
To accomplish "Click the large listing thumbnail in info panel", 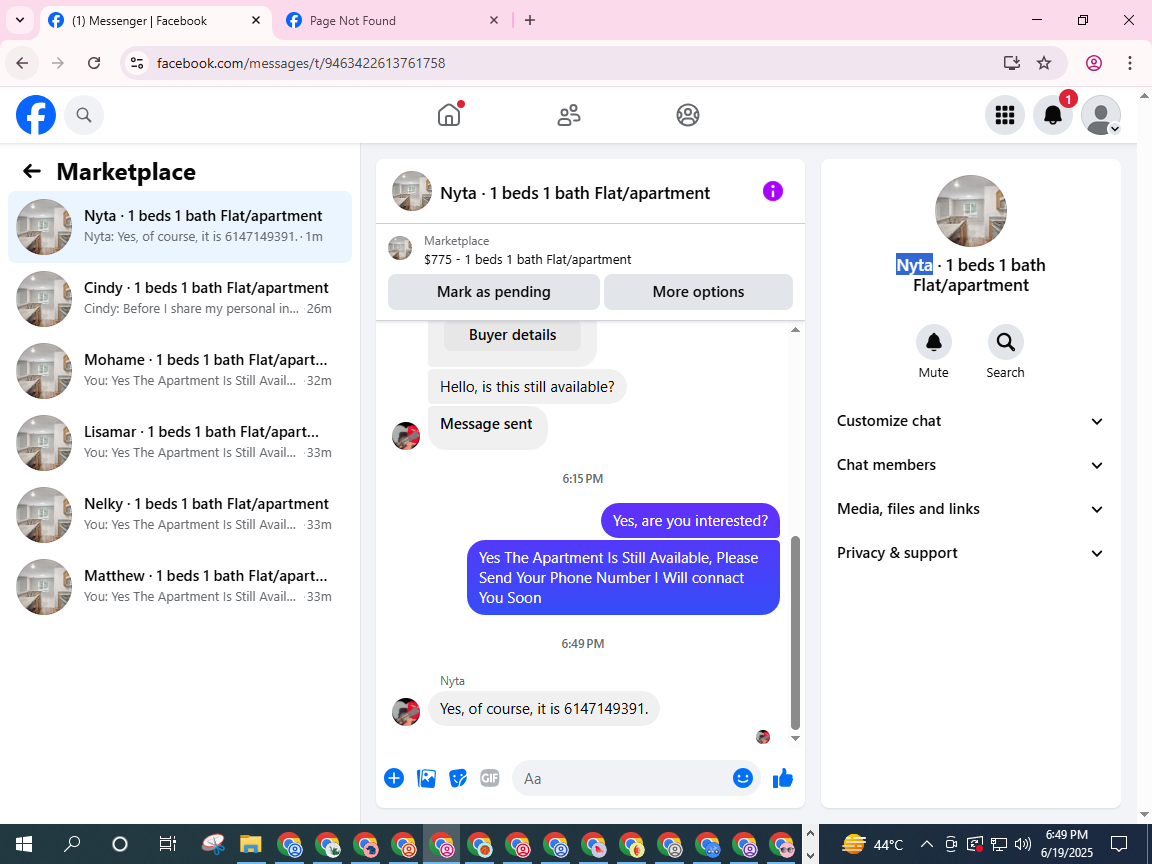I will 971,211.
